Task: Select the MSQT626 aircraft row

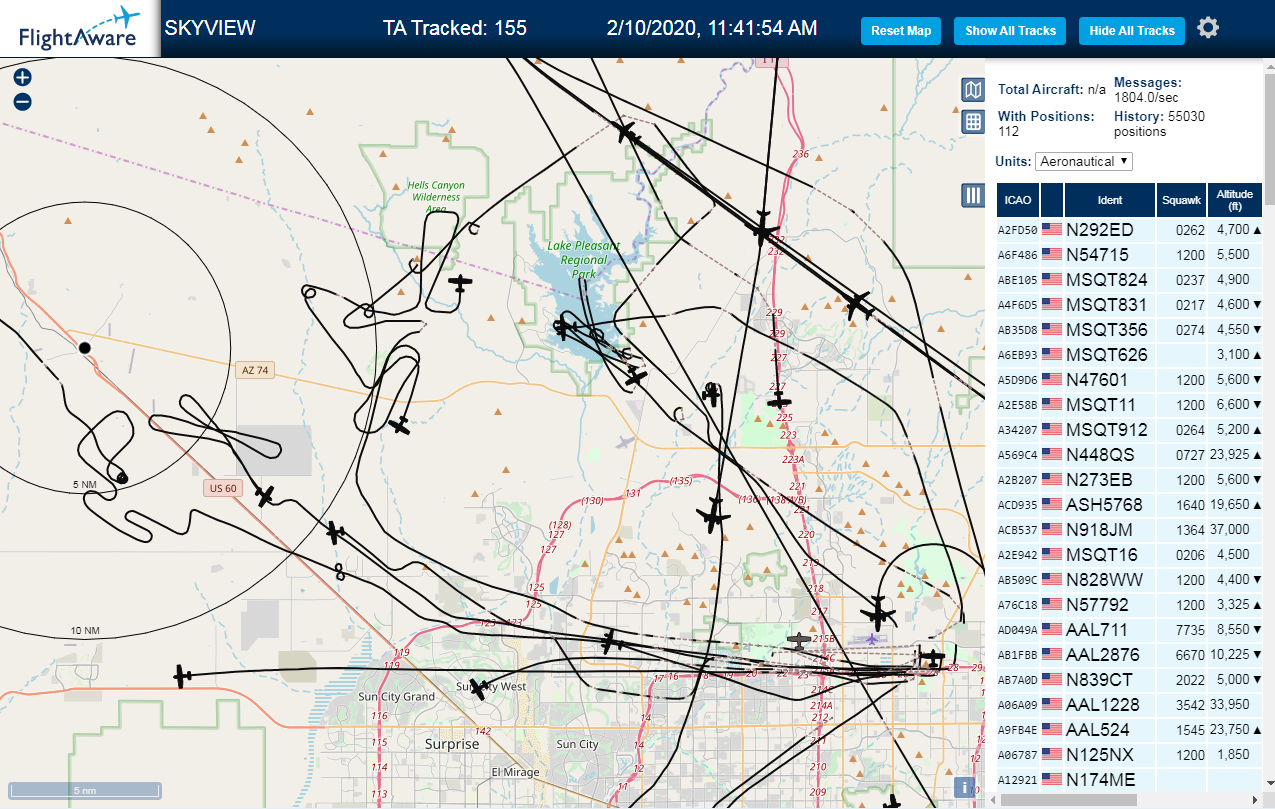Action: [x=1130, y=354]
